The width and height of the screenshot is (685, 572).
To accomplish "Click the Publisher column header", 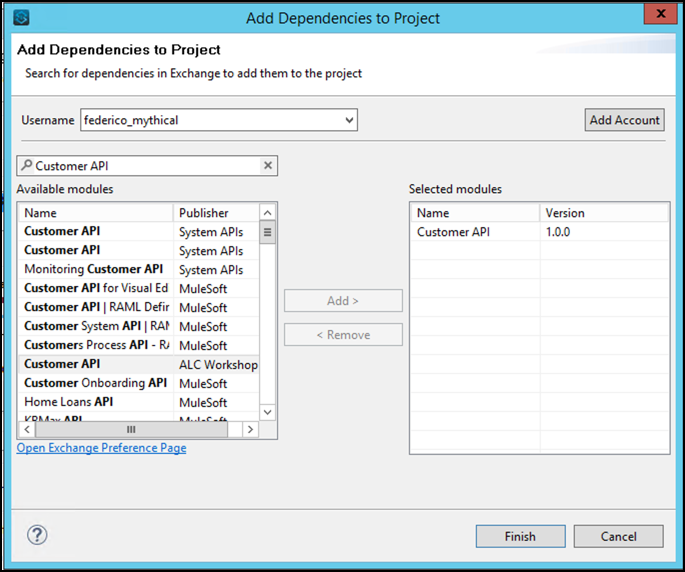I will coord(216,213).
